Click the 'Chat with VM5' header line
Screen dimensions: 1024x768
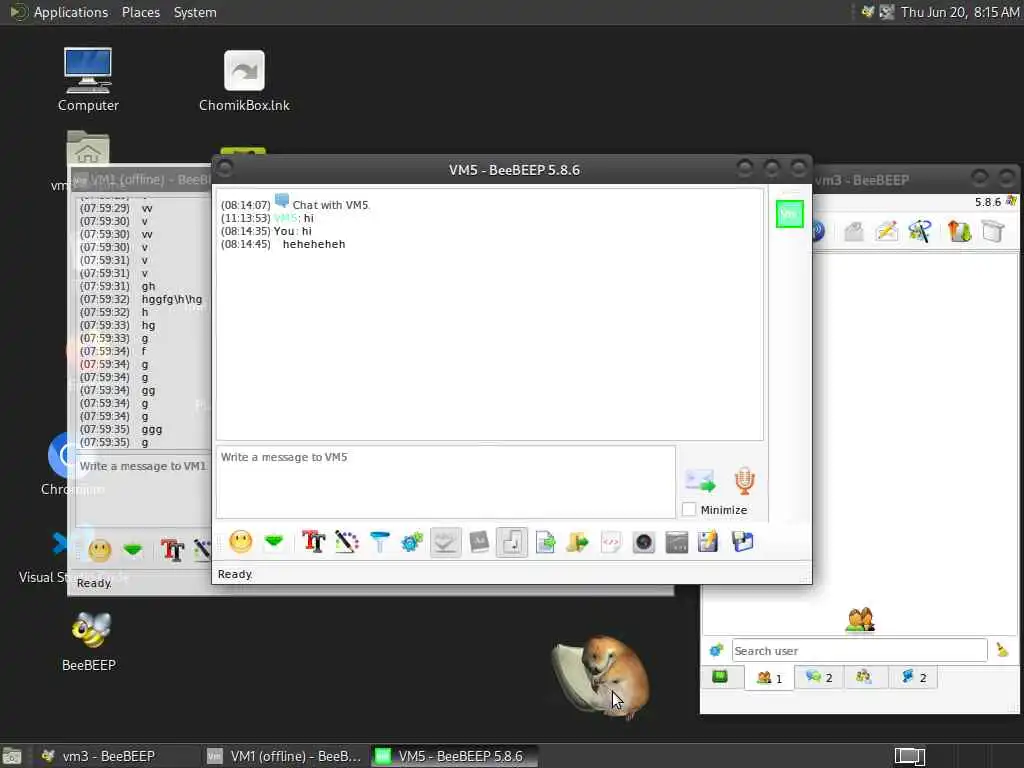click(x=330, y=205)
